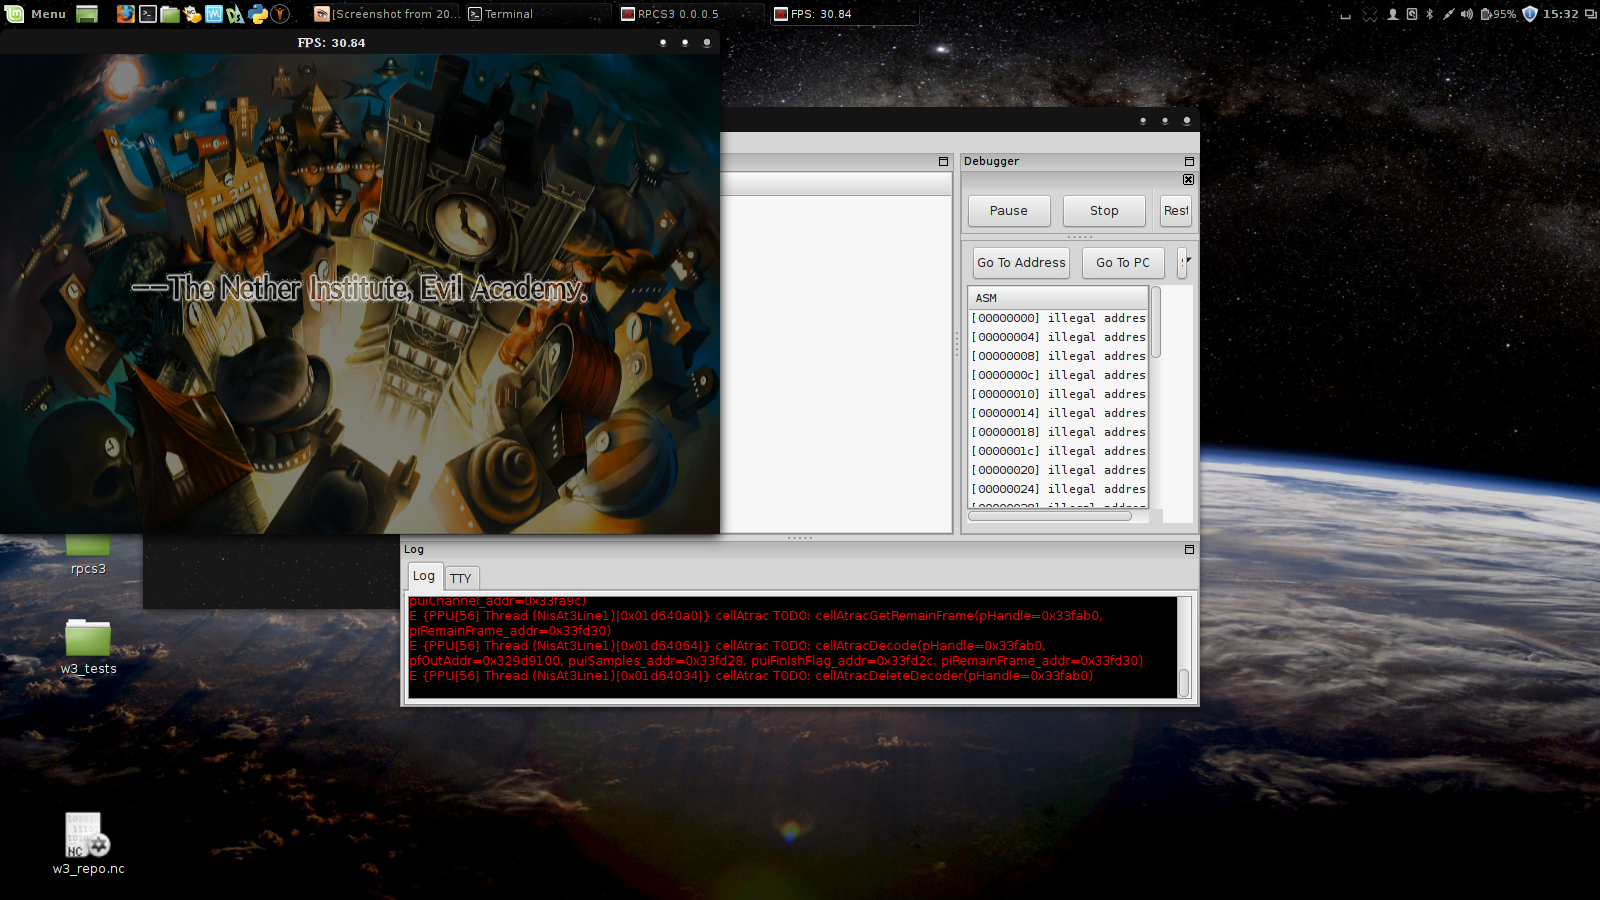Open the Mint Menu in the panel
The height and width of the screenshot is (900, 1600).
35,14
